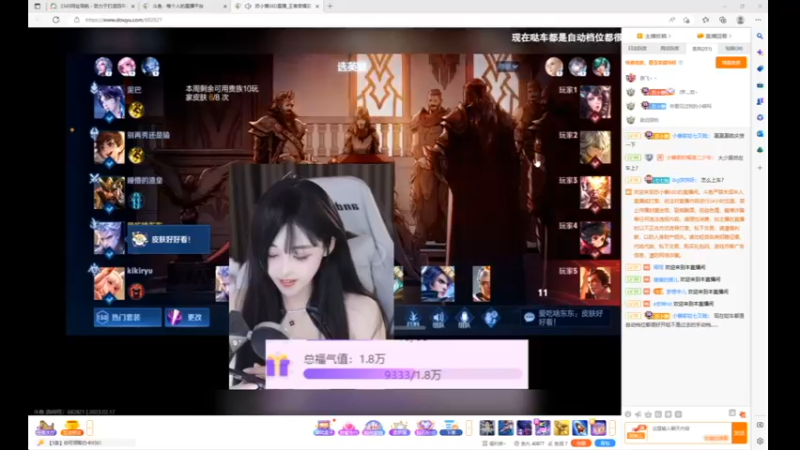This screenshot has height=450, width=800.
Task: Switch to the first browser tab
Action: [92, 6]
